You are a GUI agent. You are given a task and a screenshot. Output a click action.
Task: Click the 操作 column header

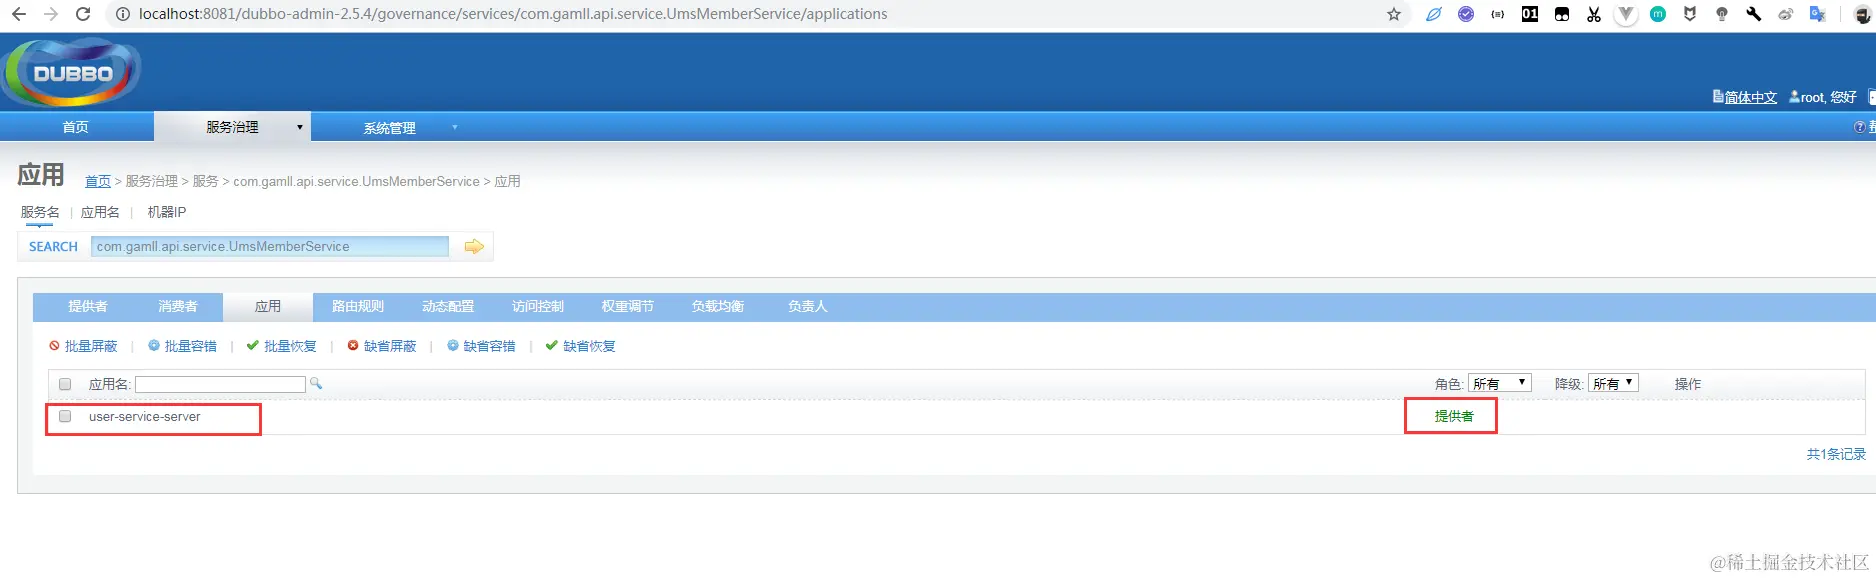coord(1688,384)
